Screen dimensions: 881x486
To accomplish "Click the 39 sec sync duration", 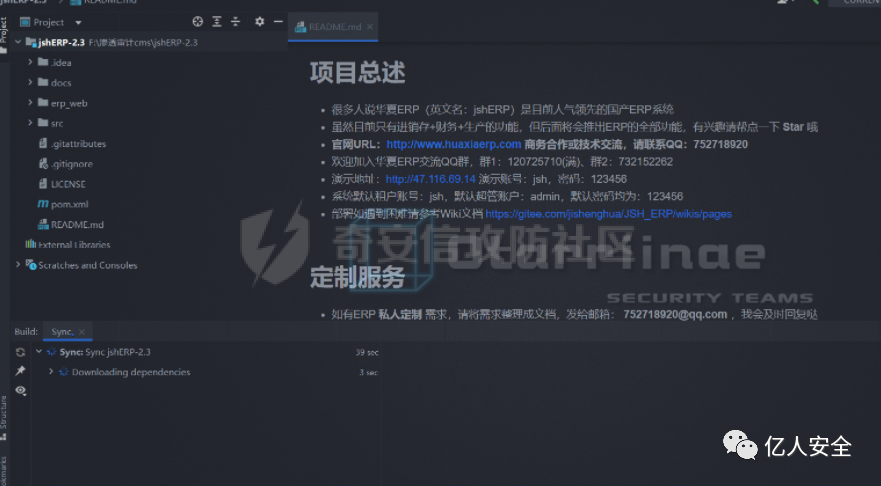I will tap(367, 353).
